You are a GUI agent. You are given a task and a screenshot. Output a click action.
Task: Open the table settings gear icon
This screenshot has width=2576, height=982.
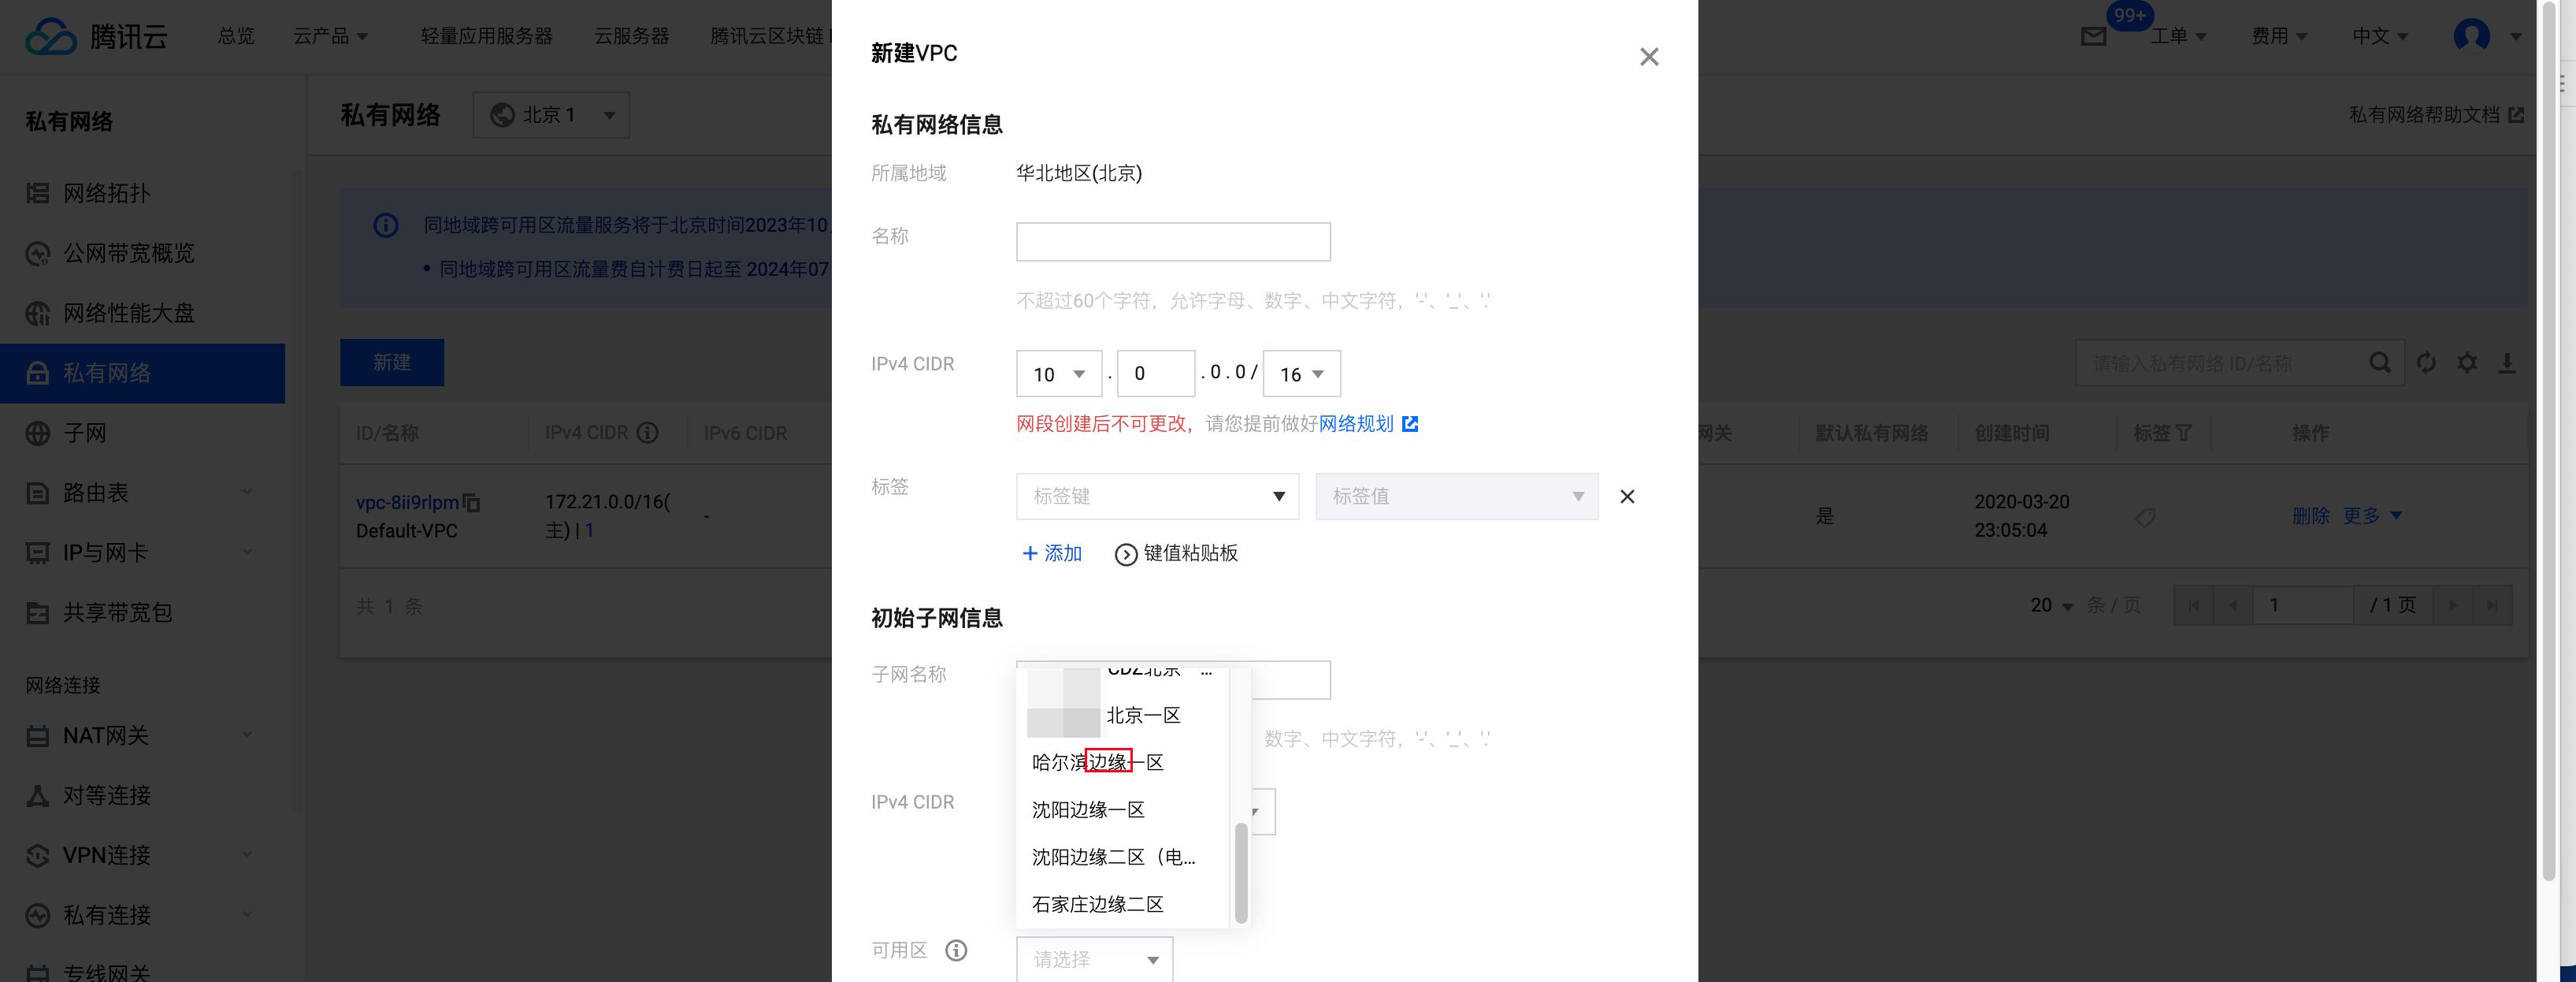pos(2467,363)
